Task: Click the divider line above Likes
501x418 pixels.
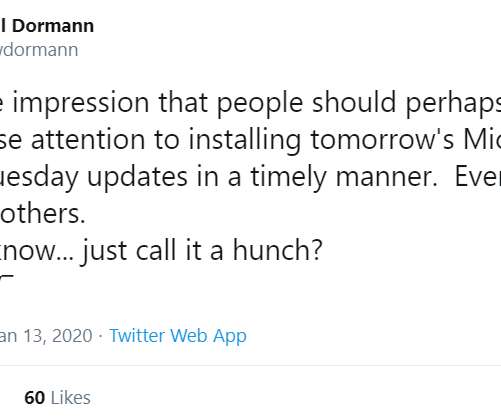Action: pos(250,365)
